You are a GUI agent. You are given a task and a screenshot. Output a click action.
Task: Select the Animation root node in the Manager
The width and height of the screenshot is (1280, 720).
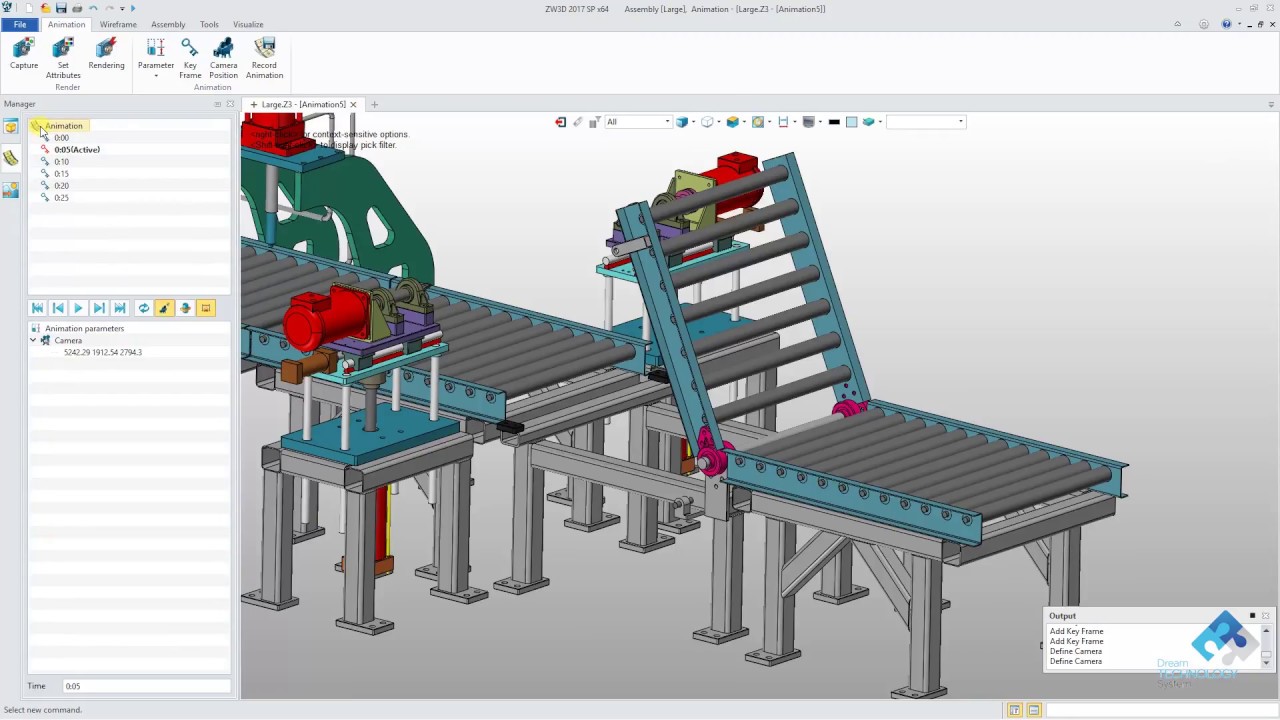(x=63, y=125)
